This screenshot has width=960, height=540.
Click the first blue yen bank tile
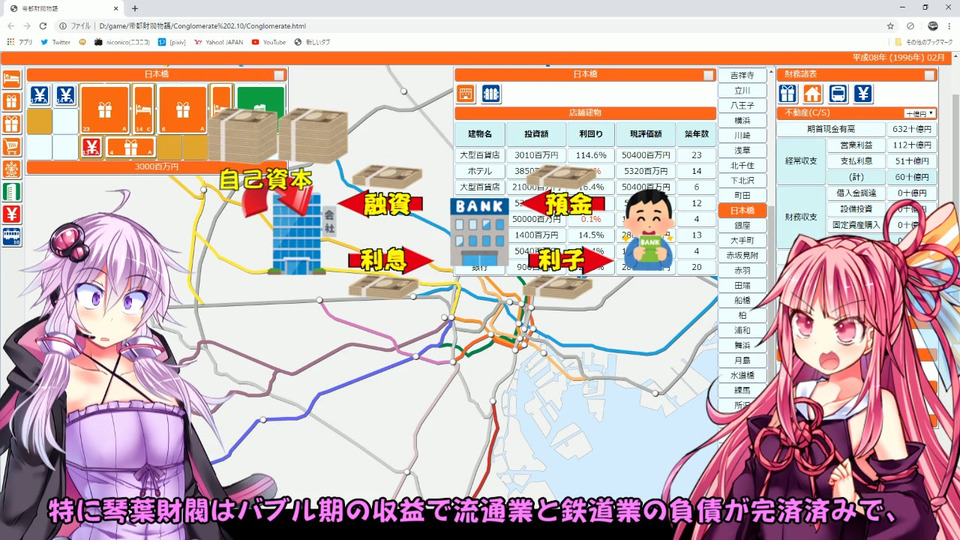click(40, 96)
